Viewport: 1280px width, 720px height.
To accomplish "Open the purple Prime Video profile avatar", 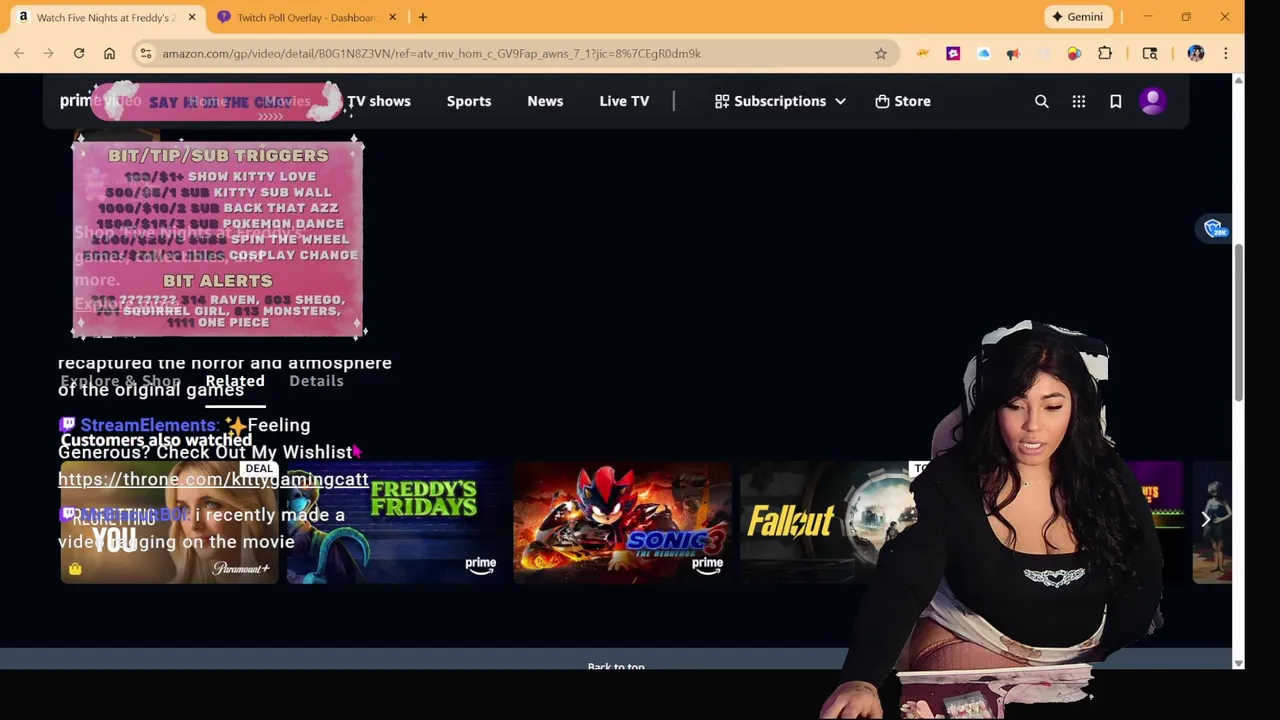I will (x=1152, y=101).
